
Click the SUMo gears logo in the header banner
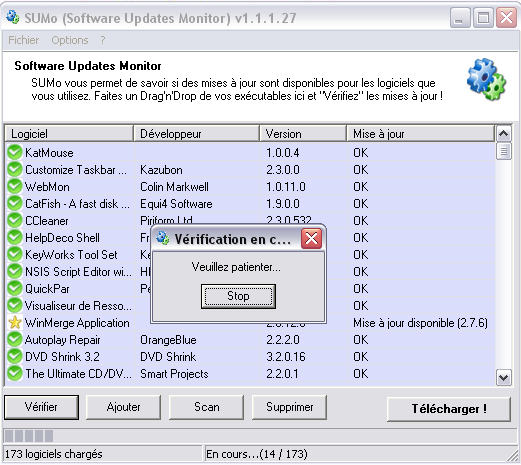tap(486, 80)
